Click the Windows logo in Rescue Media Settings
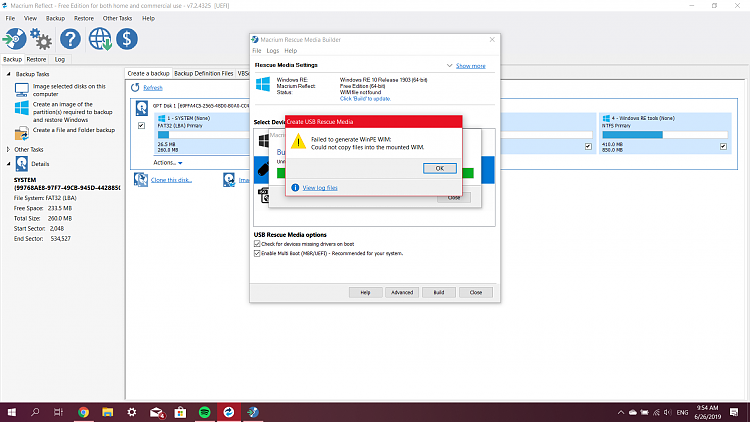 (263, 84)
